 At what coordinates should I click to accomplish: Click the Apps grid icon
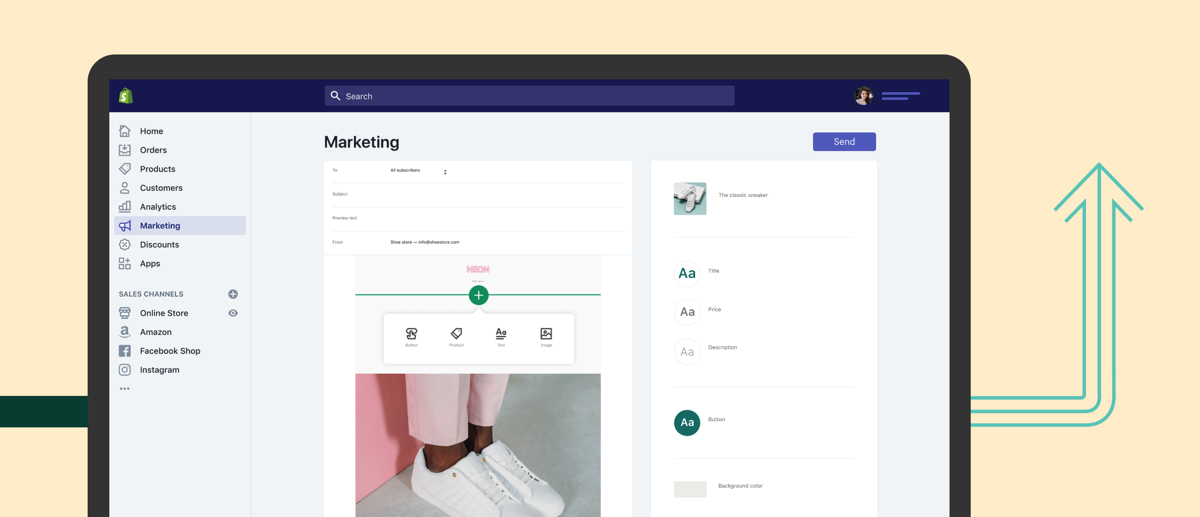point(125,264)
